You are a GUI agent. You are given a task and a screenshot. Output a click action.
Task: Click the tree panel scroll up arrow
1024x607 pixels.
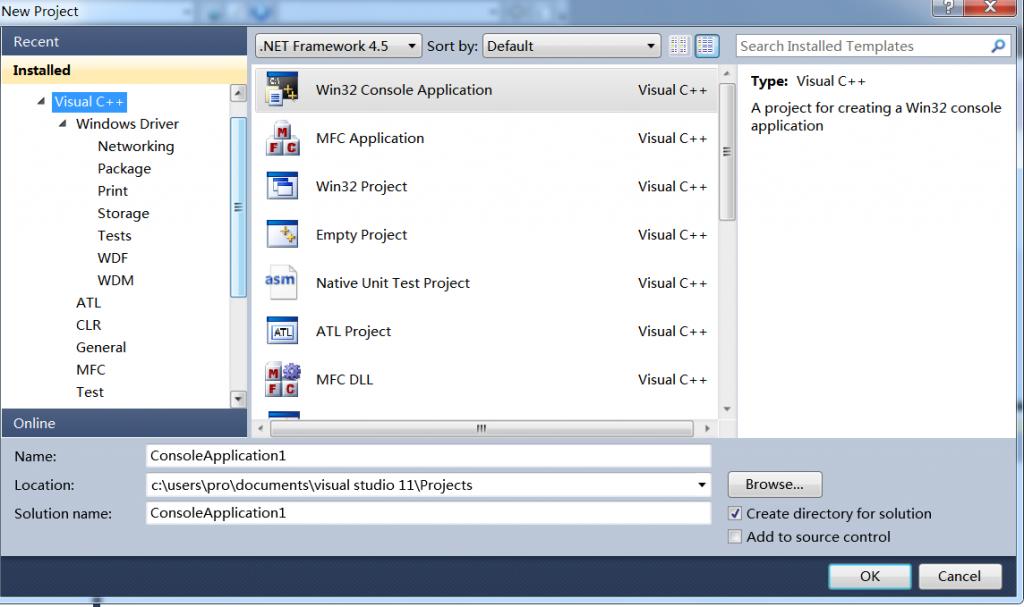click(x=238, y=93)
